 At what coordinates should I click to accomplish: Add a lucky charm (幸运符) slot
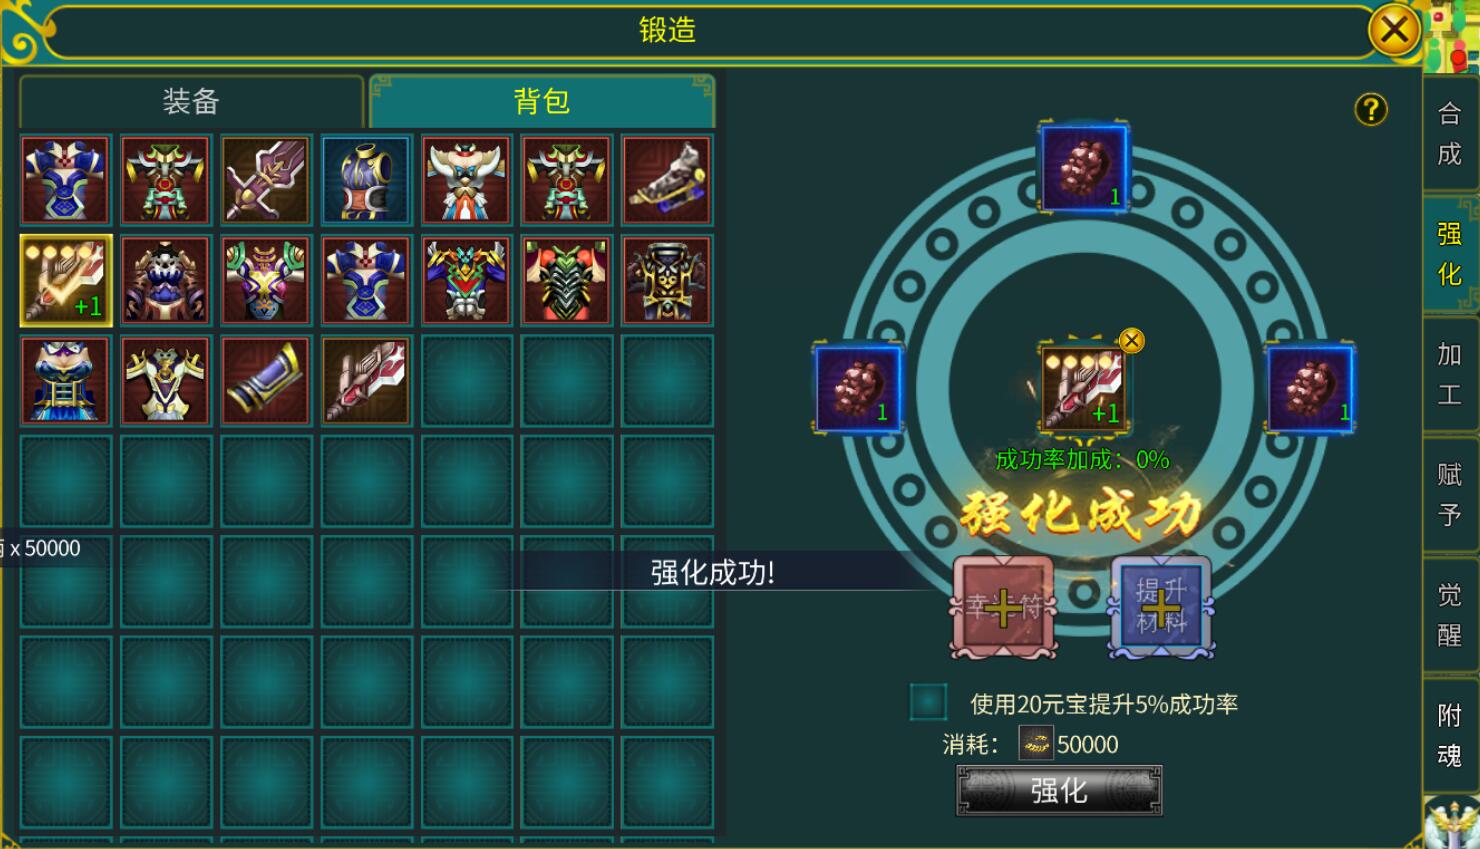pyautogui.click(x=1003, y=607)
